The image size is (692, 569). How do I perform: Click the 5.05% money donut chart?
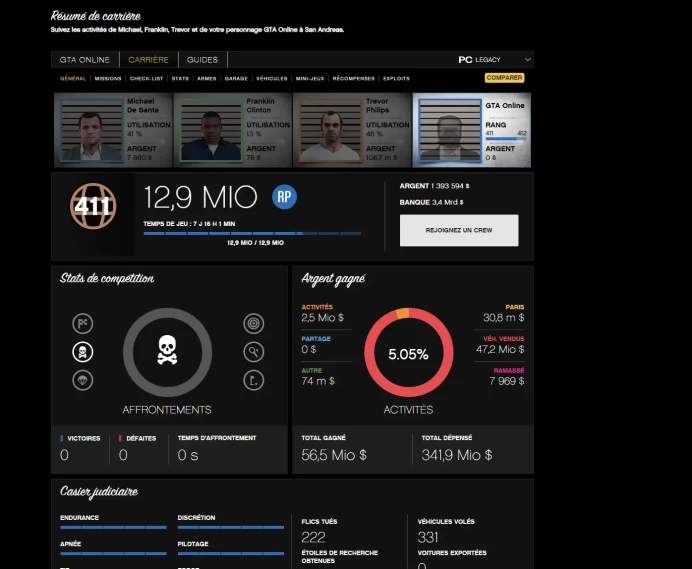pos(409,353)
